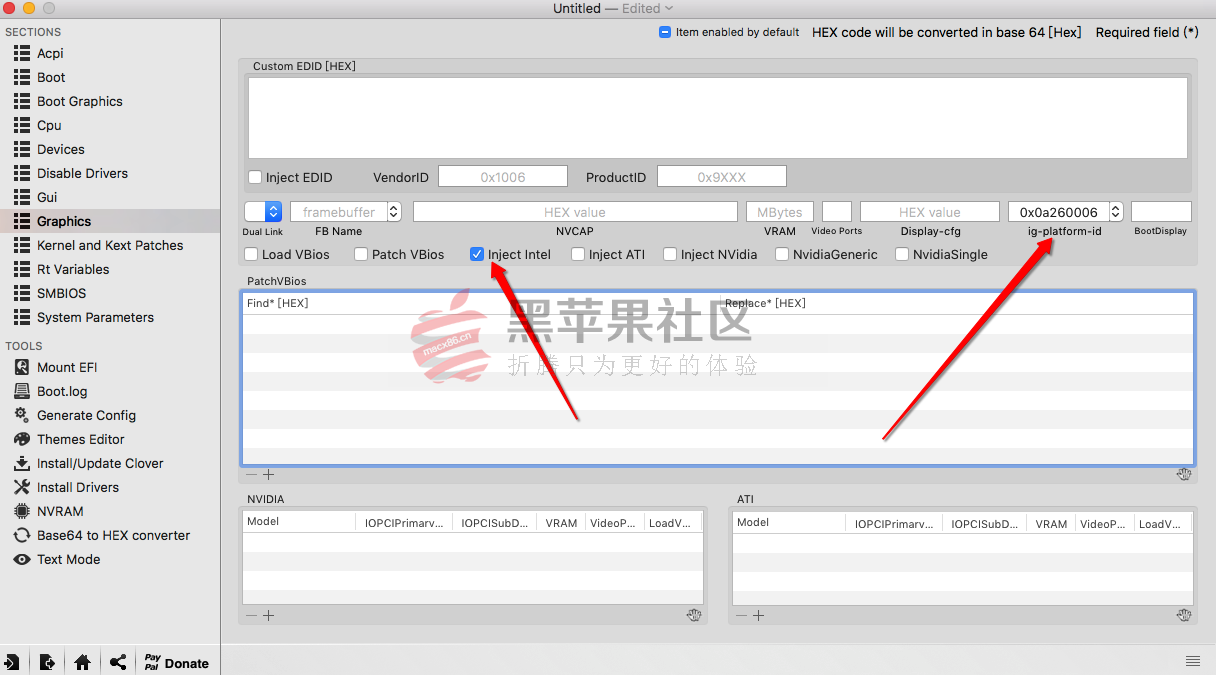Image resolution: width=1216 pixels, height=675 pixels.
Task: Click the hand icon under NVIDIA table
Action: [x=694, y=615]
